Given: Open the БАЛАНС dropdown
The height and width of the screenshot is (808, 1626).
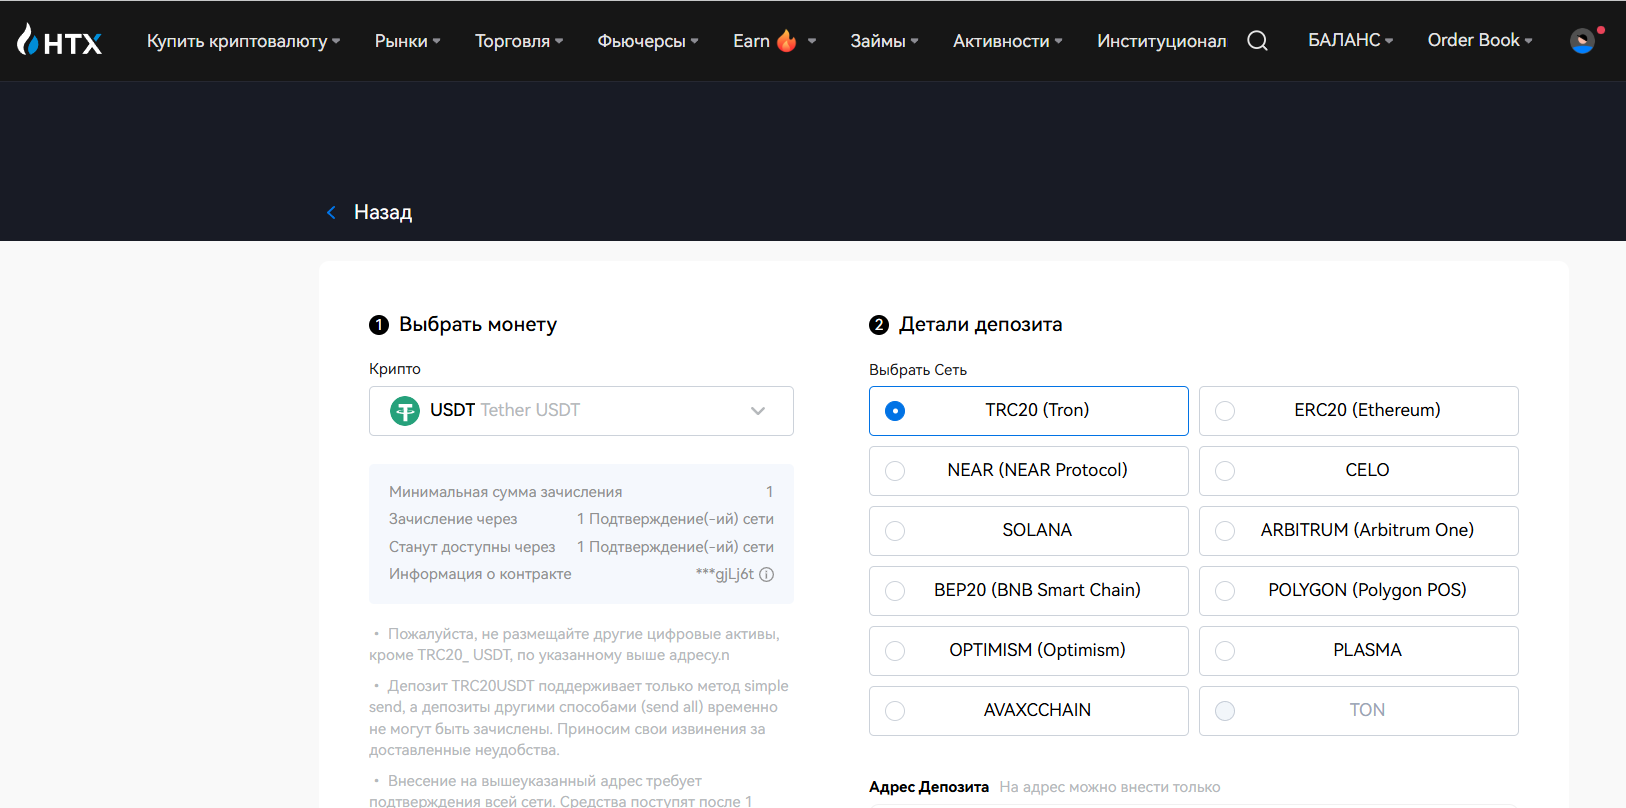Looking at the screenshot, I should click(1351, 40).
